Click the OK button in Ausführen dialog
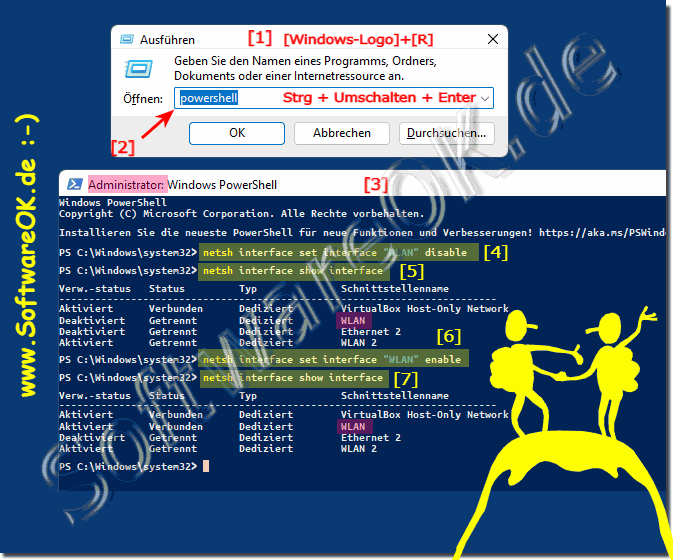673x560 pixels. (x=236, y=133)
